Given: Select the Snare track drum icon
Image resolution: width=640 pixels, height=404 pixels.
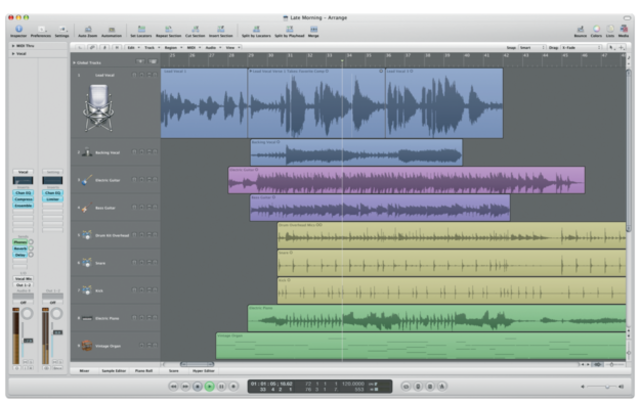Looking at the screenshot, I should pyautogui.click(x=87, y=263).
